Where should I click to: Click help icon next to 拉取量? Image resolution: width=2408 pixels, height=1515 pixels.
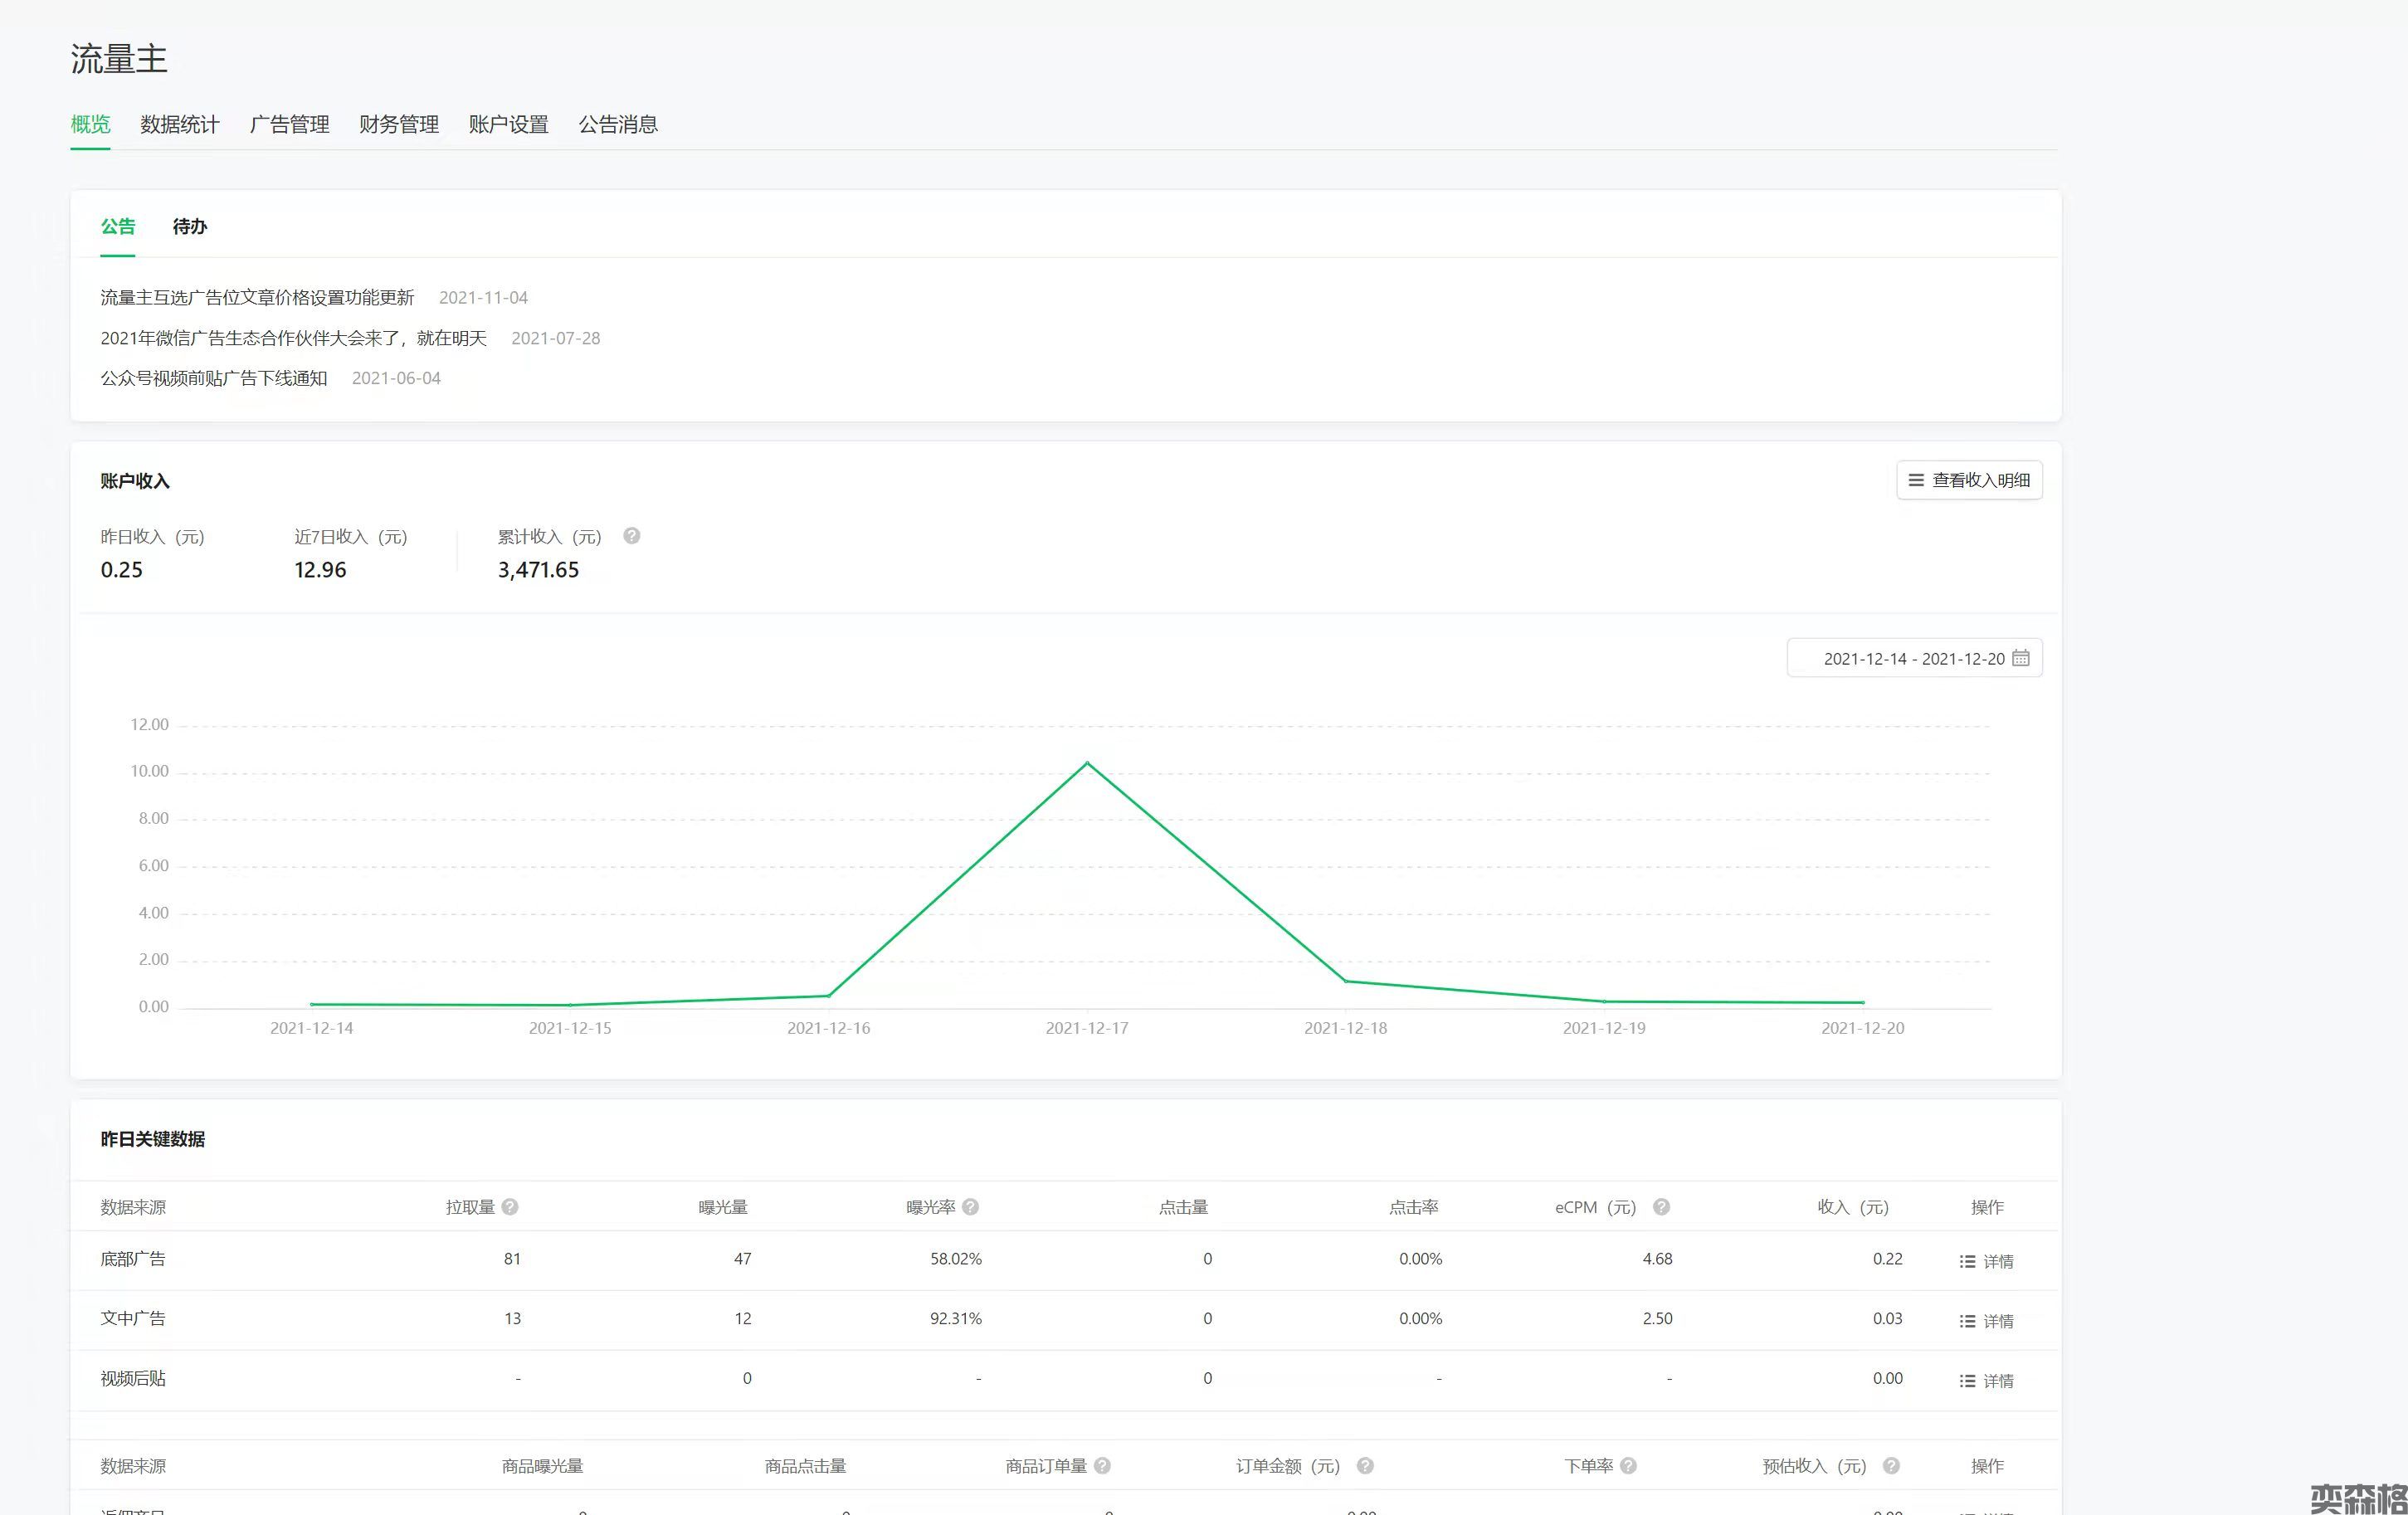click(x=510, y=1207)
